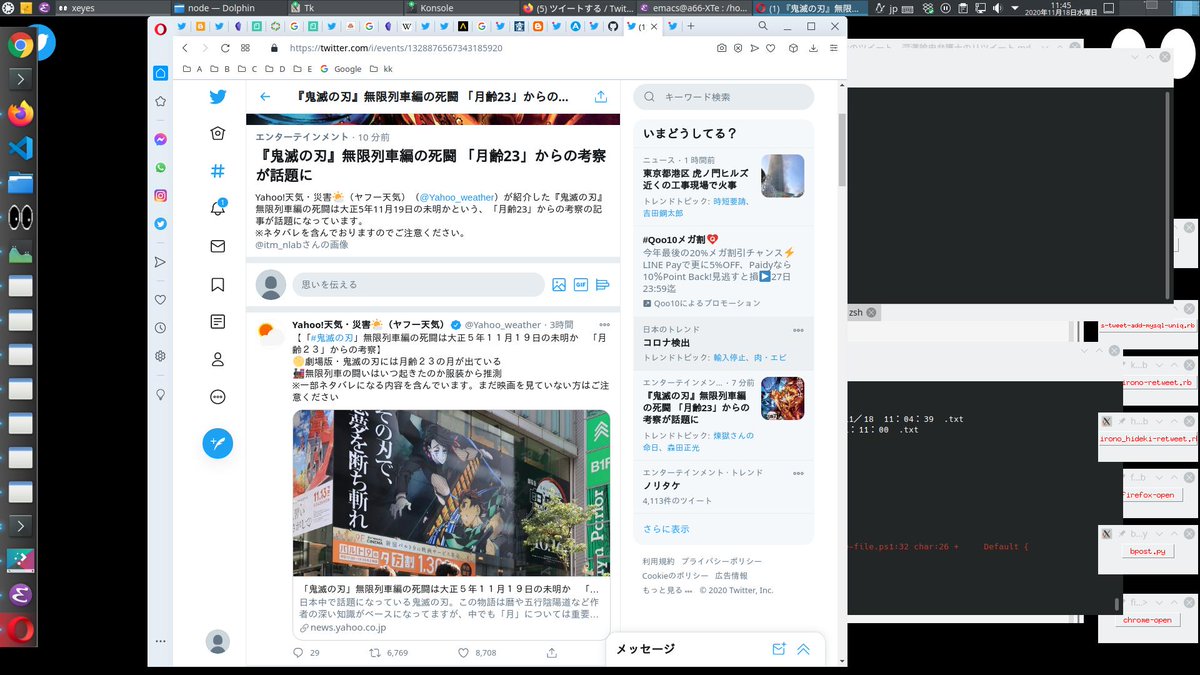Open the Explore hashtag page
Screen dimensions: 1200x675
point(217,171)
